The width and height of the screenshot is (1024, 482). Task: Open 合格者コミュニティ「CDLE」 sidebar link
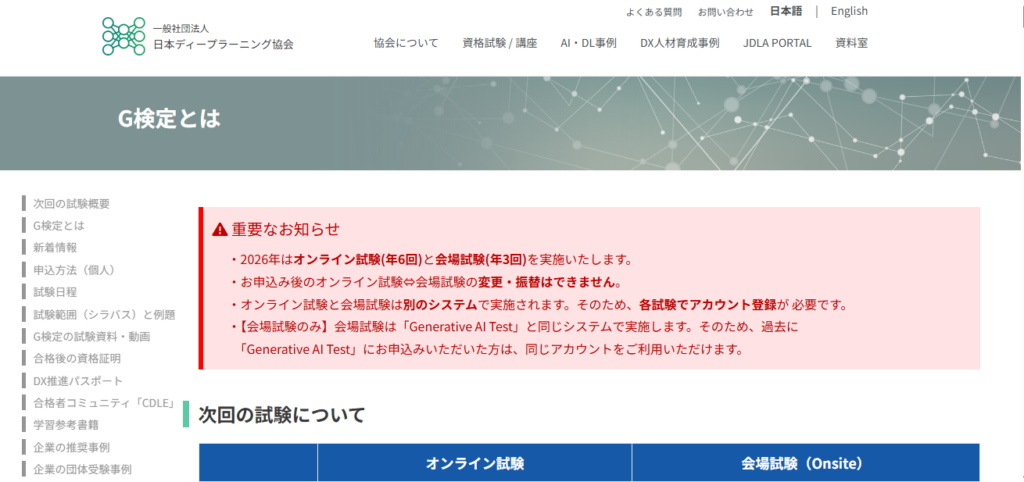tap(104, 403)
